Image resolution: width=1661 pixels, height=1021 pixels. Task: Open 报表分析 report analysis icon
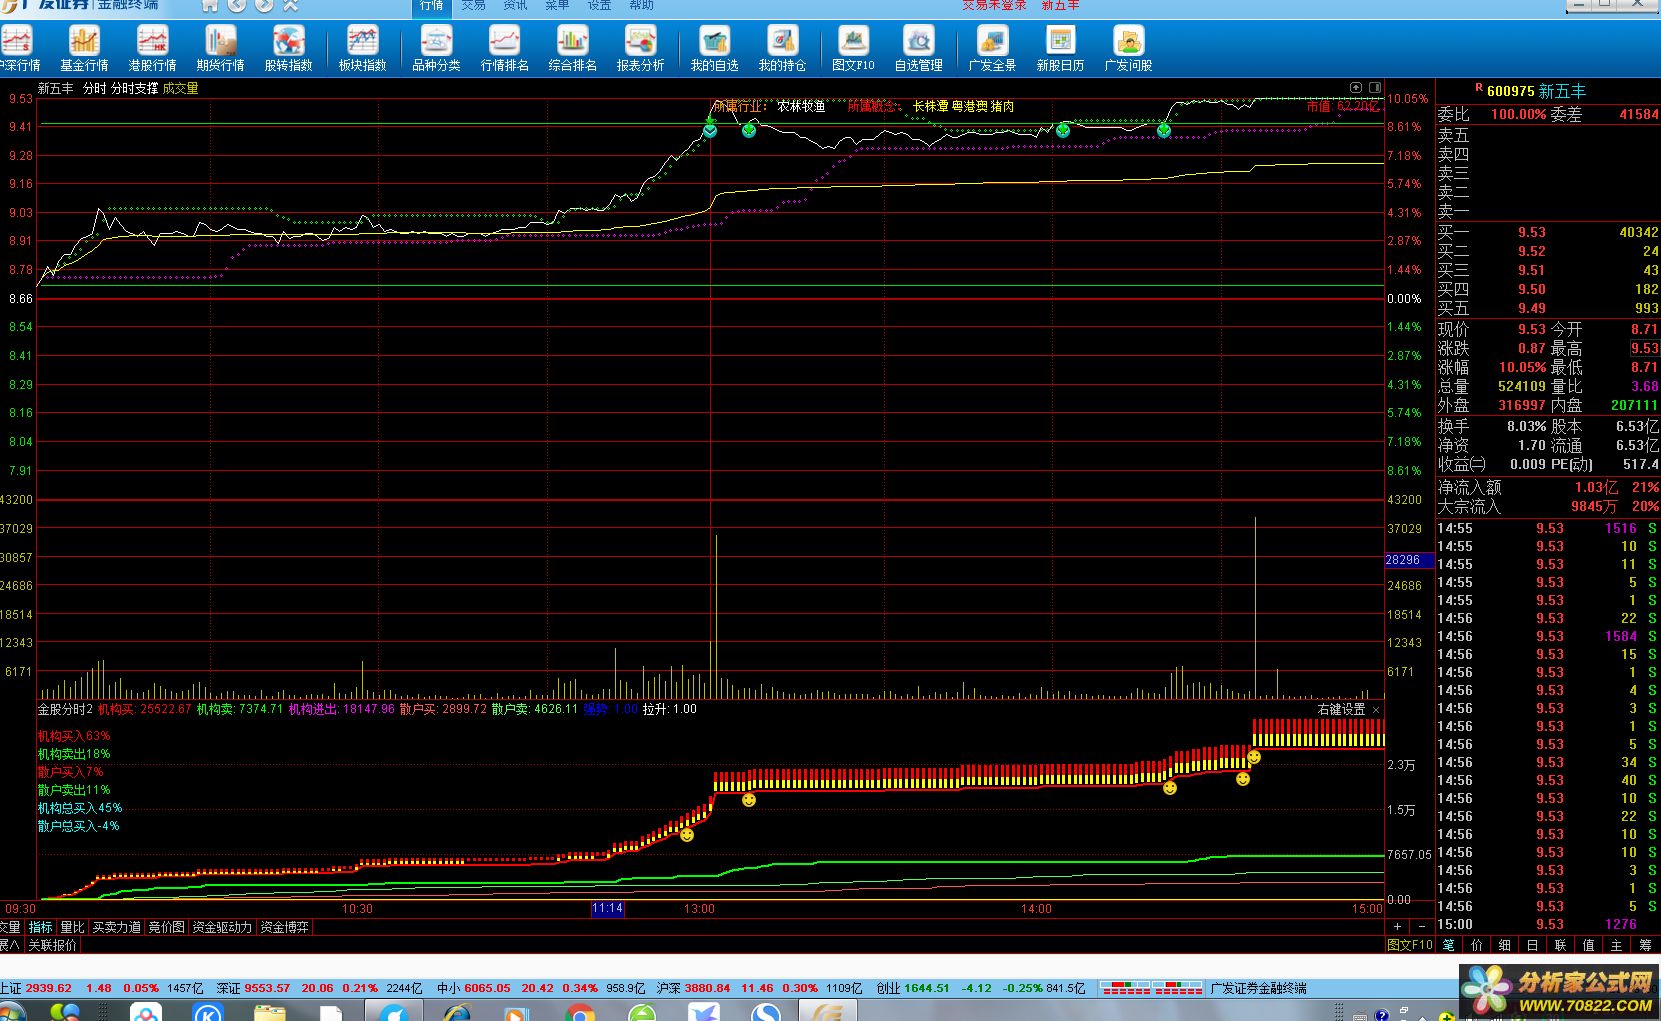640,48
